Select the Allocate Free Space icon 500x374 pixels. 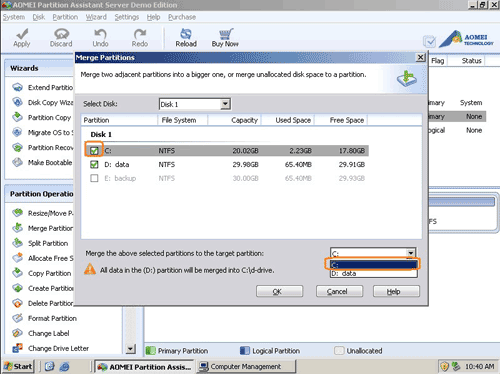click(x=17, y=258)
